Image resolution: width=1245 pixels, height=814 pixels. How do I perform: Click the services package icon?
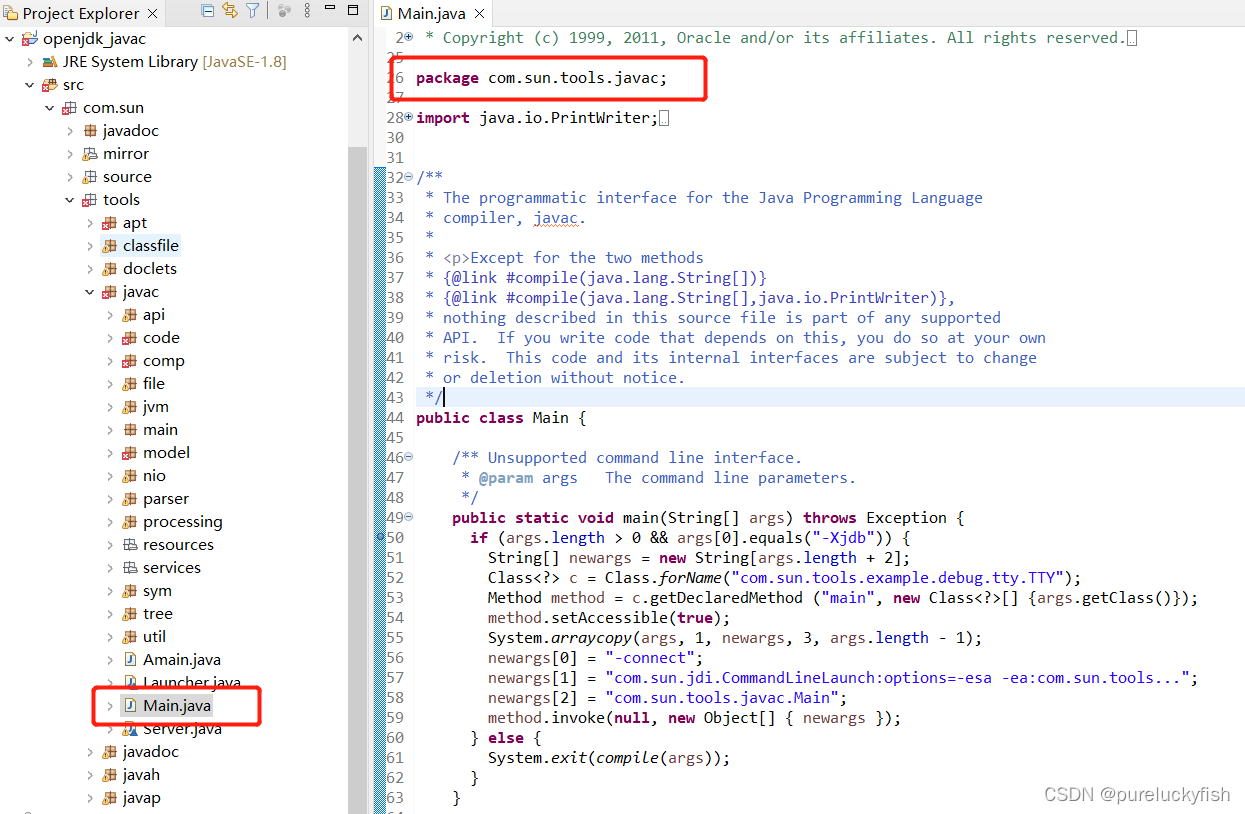(x=130, y=568)
